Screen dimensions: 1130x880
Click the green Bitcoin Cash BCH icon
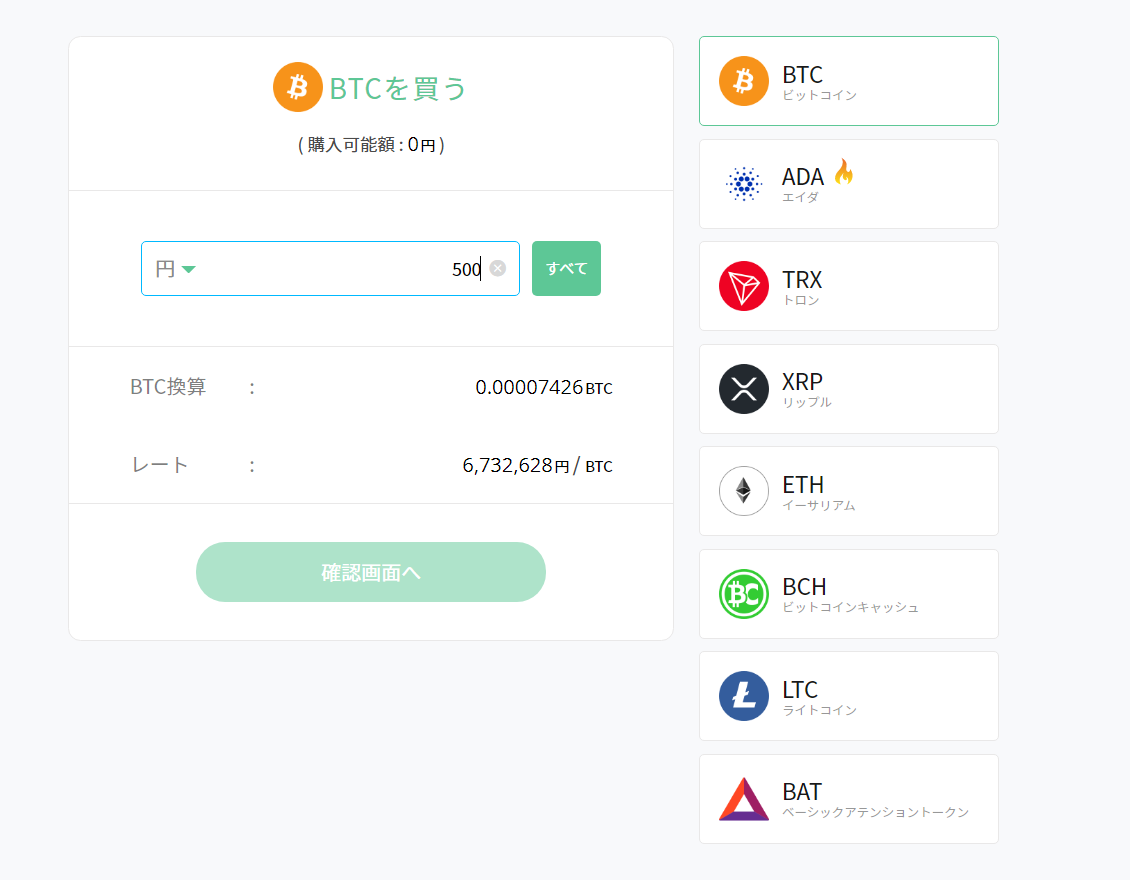coord(743,593)
